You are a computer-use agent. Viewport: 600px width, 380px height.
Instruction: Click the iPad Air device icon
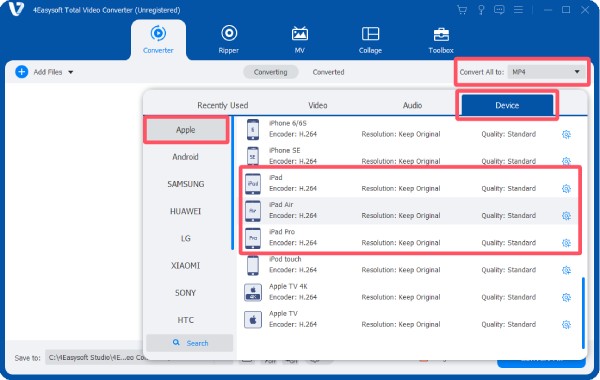(253, 211)
